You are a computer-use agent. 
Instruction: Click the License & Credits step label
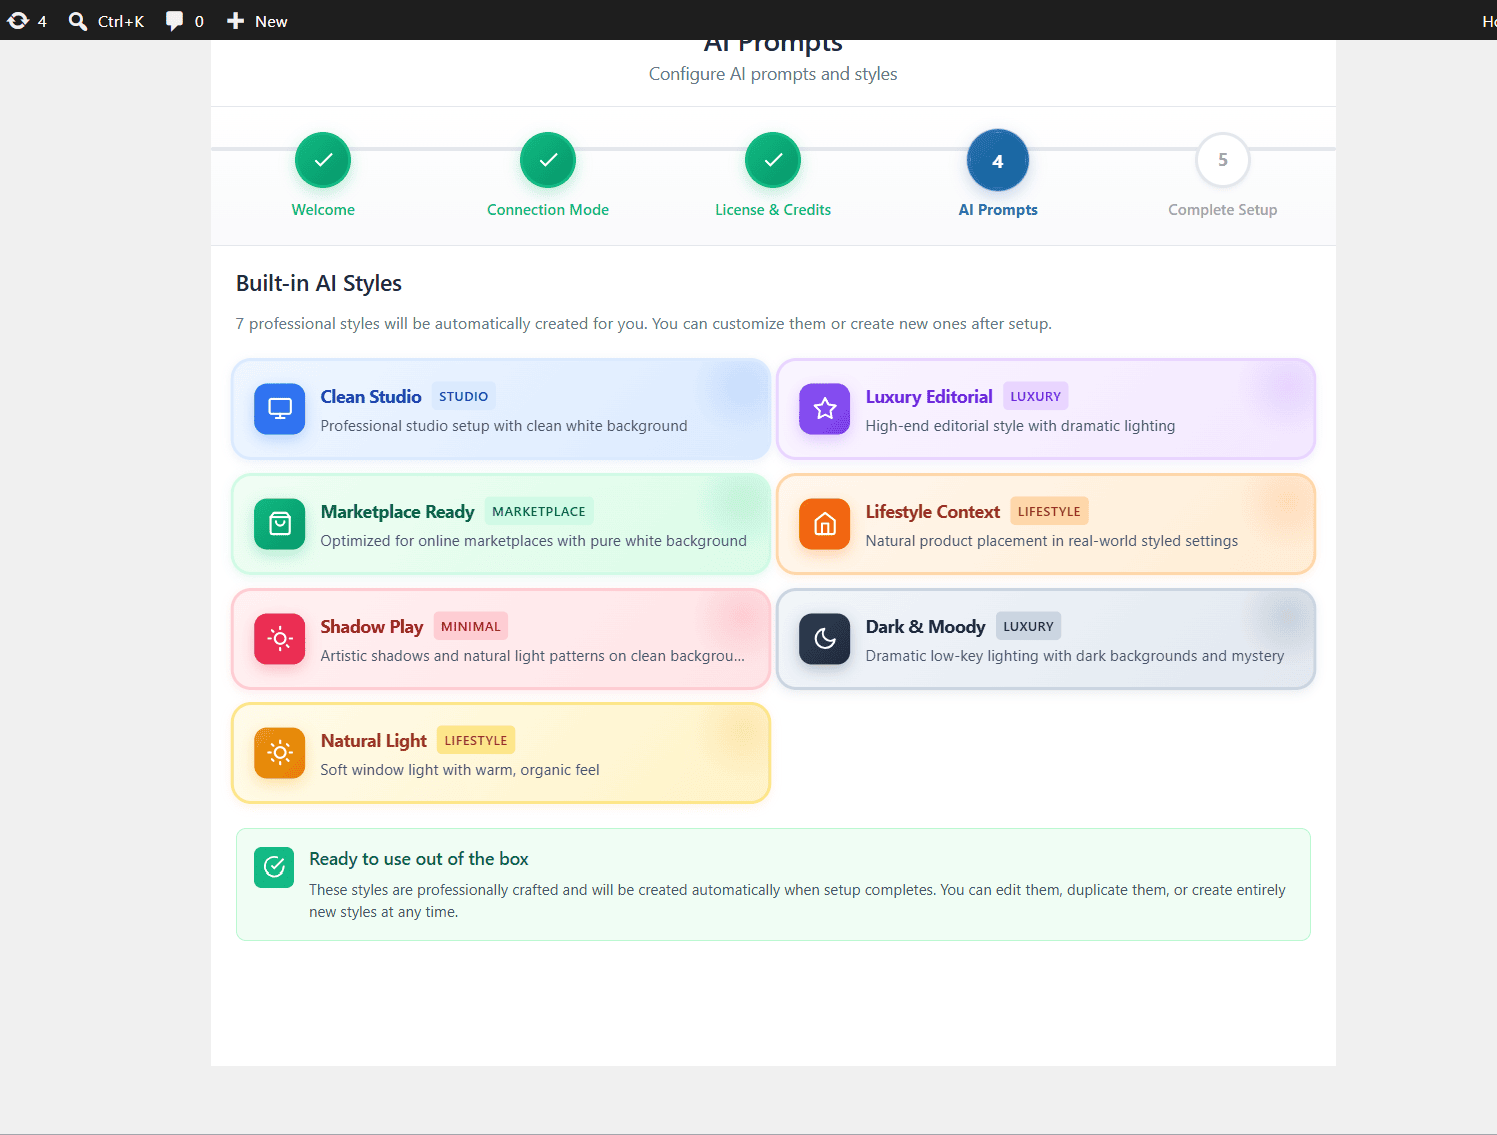click(773, 210)
